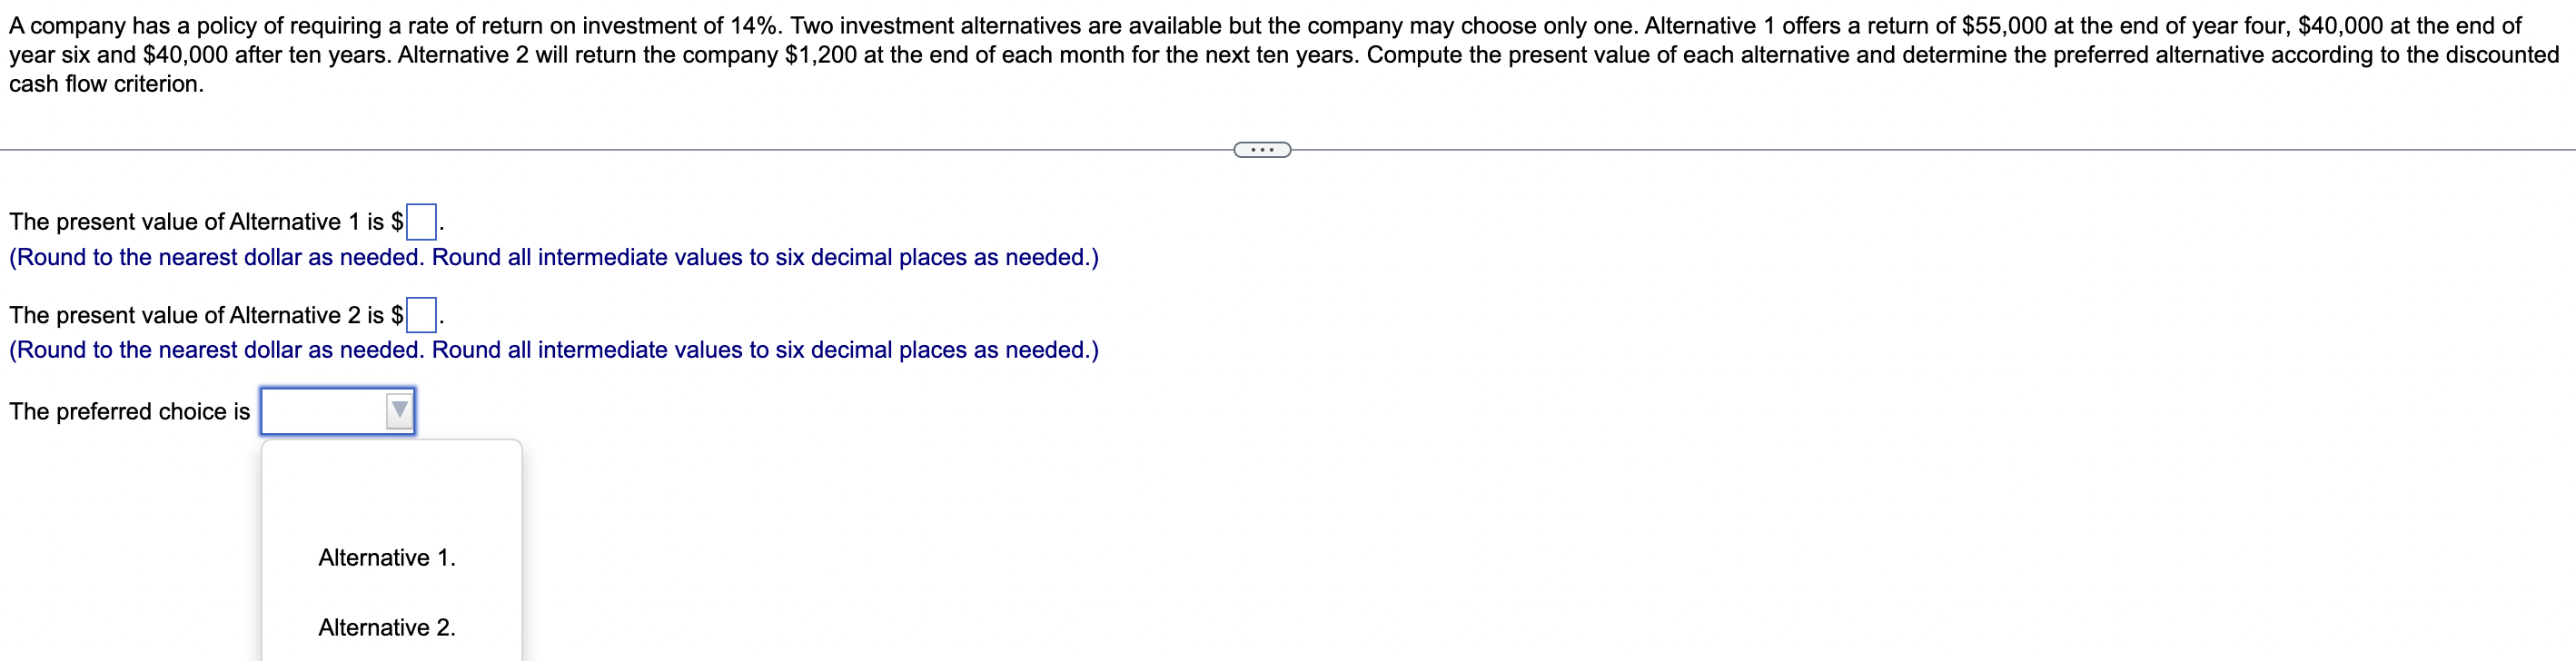Select Alternative 1 from the open dropdown
Viewport: 2576px width, 661px height.
(386, 557)
